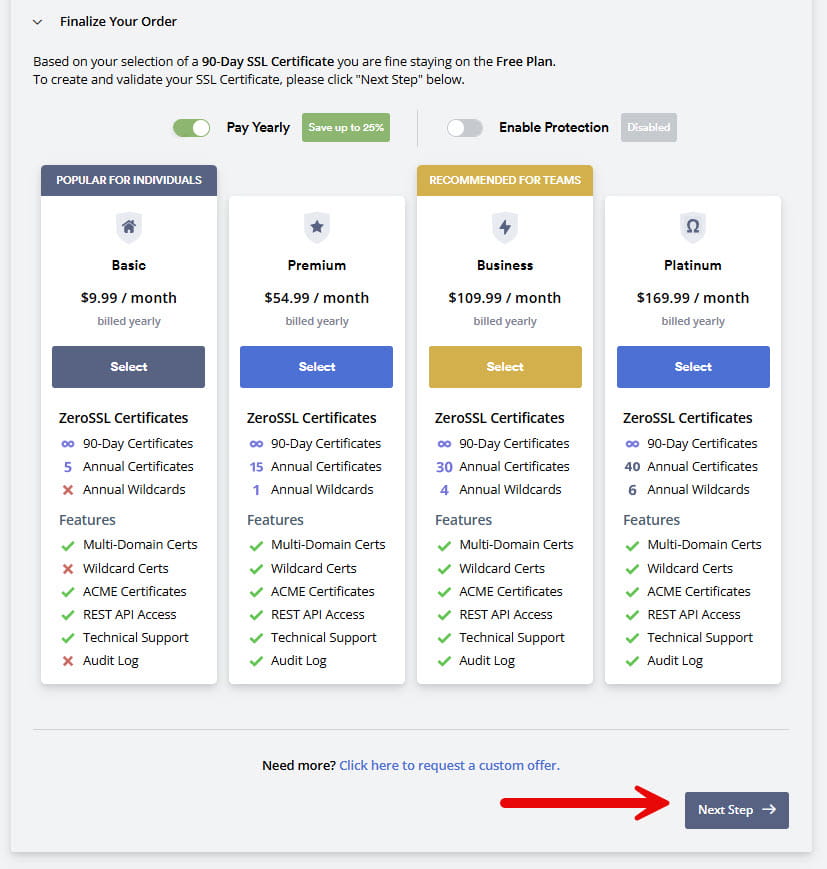This screenshot has width=827, height=869.
Task: Click the checkmark beside Basic Multi-Domain Certs
Action: (68, 546)
